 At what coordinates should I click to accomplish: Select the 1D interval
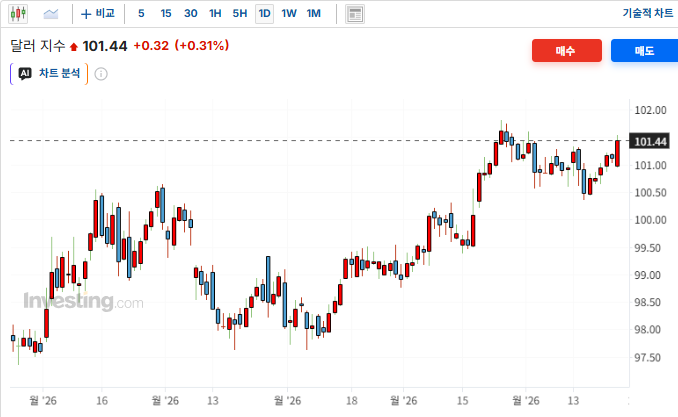[x=265, y=14]
